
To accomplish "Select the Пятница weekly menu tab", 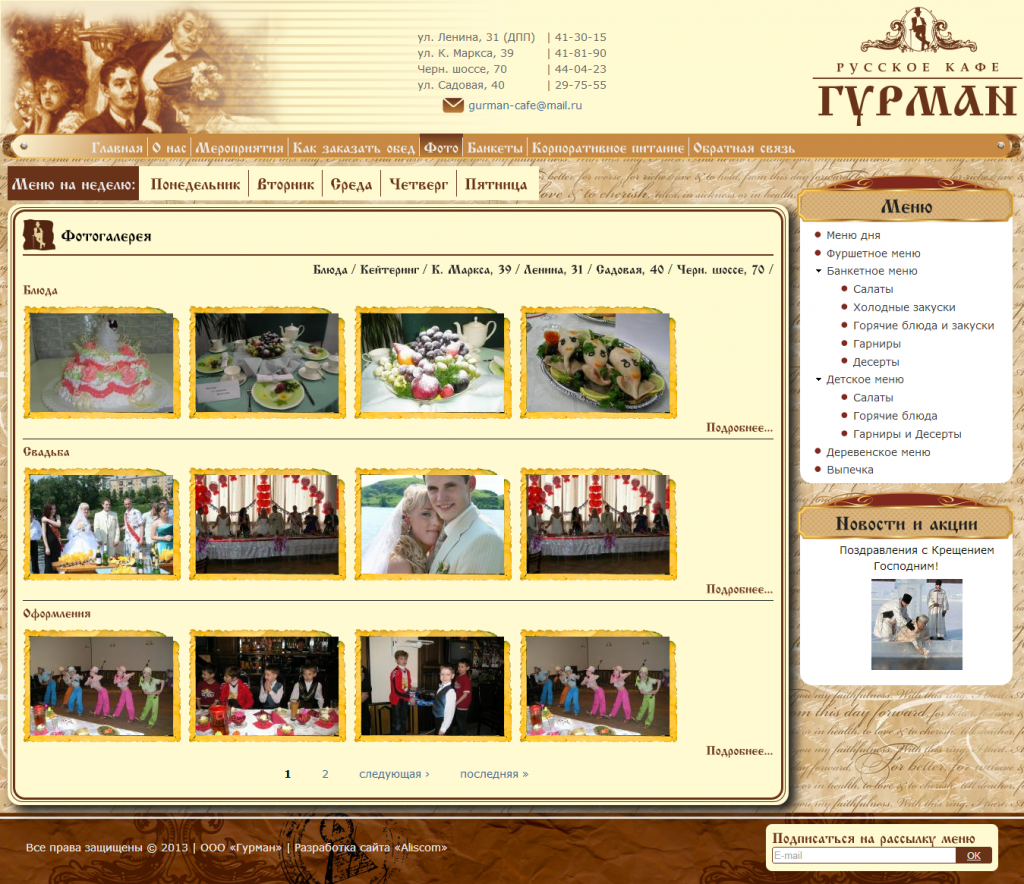I will 496,185.
